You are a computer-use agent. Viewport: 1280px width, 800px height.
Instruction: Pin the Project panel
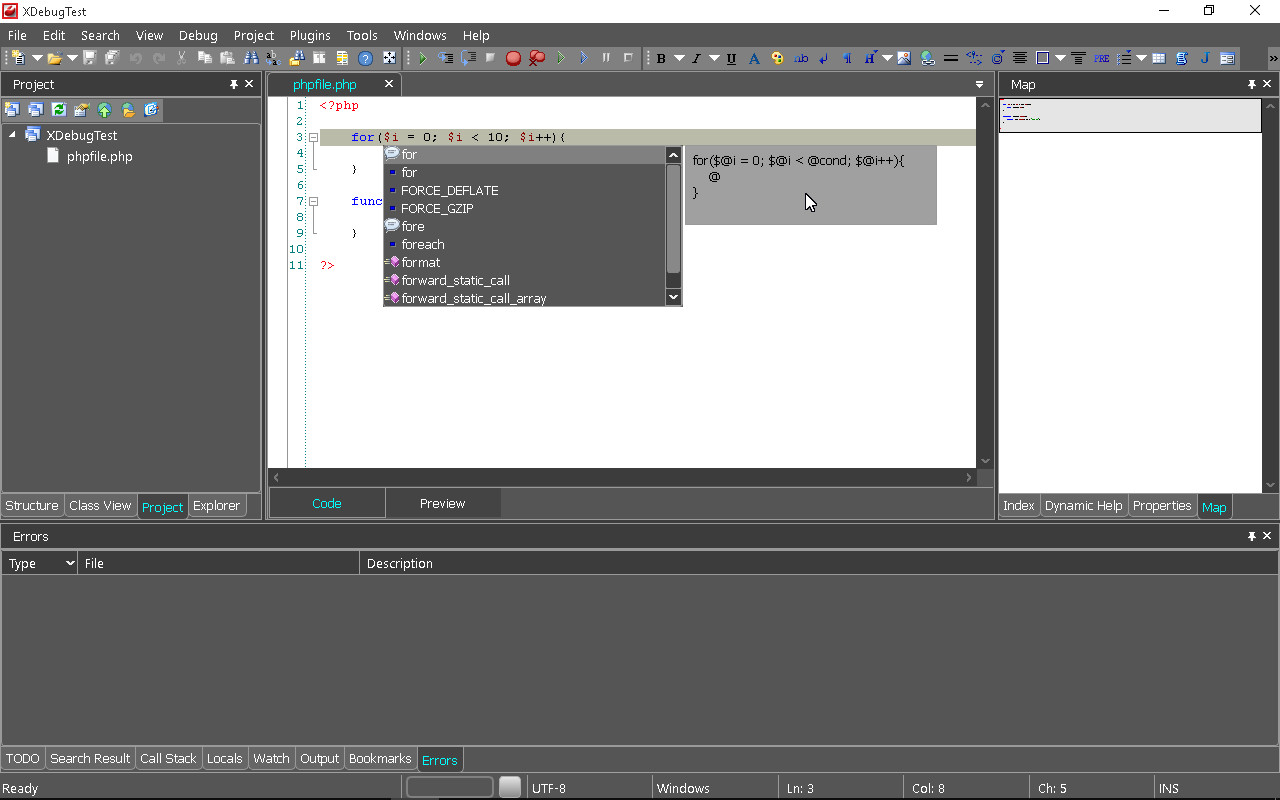tap(234, 85)
